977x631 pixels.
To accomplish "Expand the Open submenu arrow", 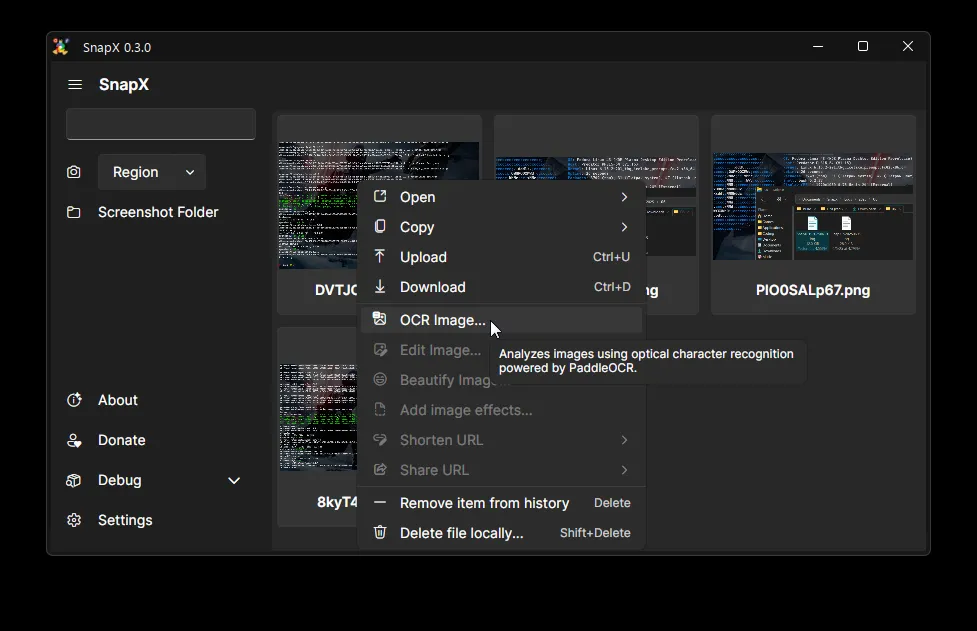I will [x=624, y=197].
